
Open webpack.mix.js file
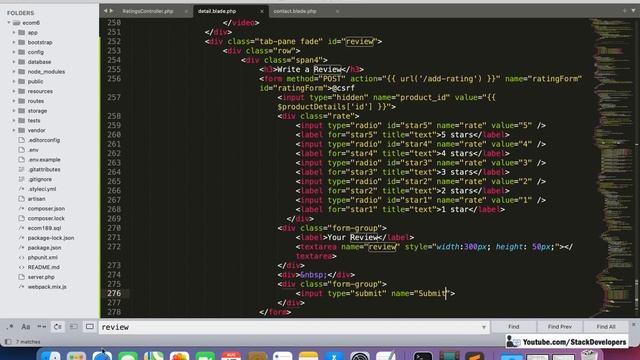coord(47,287)
